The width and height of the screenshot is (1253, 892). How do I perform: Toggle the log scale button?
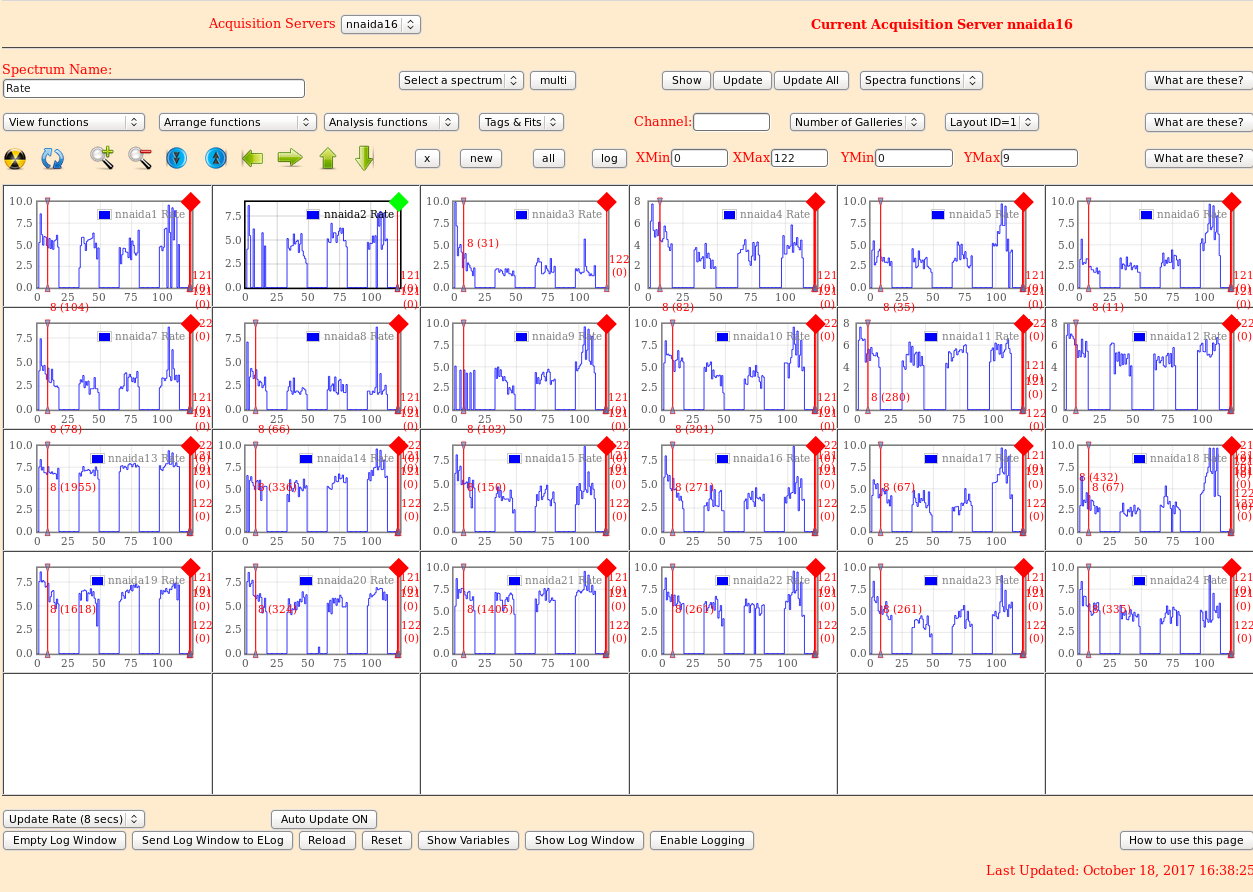tap(609, 158)
